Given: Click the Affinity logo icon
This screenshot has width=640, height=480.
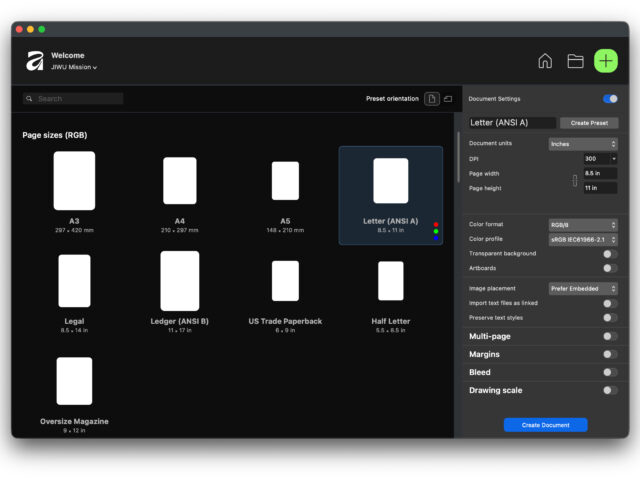Looking at the screenshot, I should (x=35, y=61).
